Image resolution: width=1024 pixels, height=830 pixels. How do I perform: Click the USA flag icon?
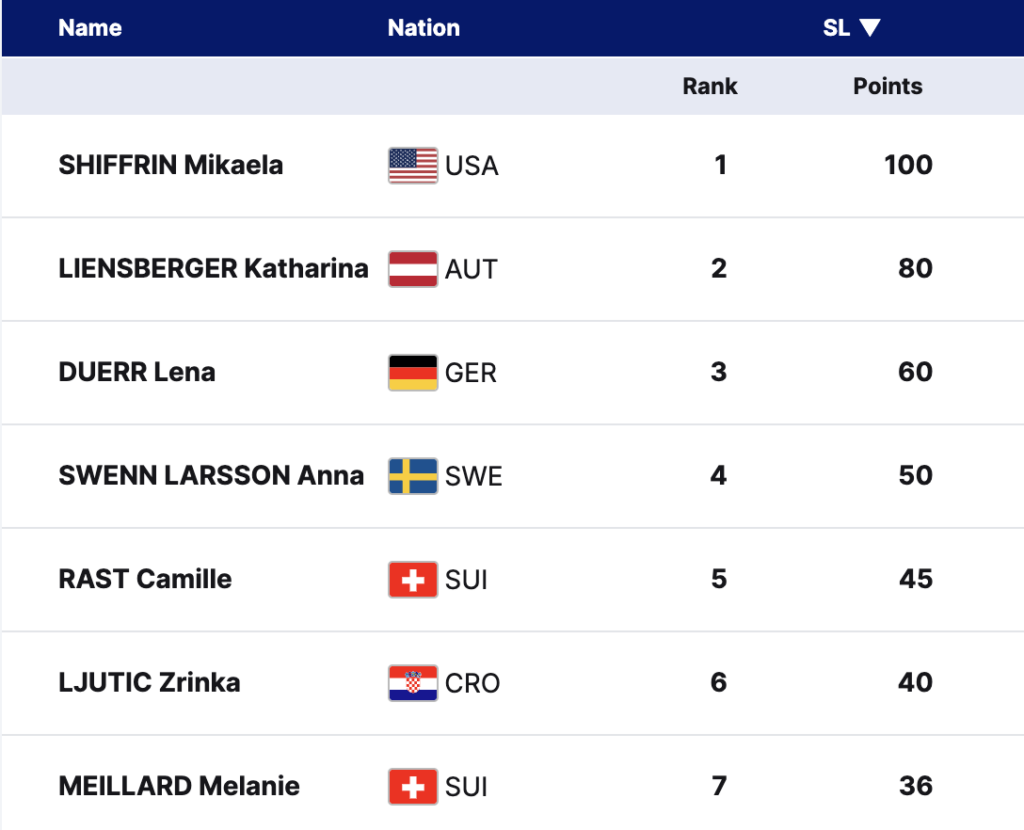point(413,165)
